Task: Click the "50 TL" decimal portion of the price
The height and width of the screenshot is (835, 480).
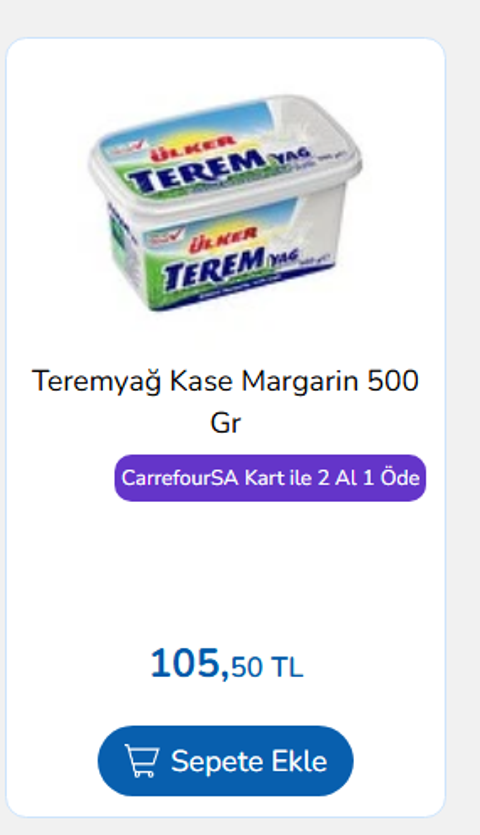Action: (267, 667)
